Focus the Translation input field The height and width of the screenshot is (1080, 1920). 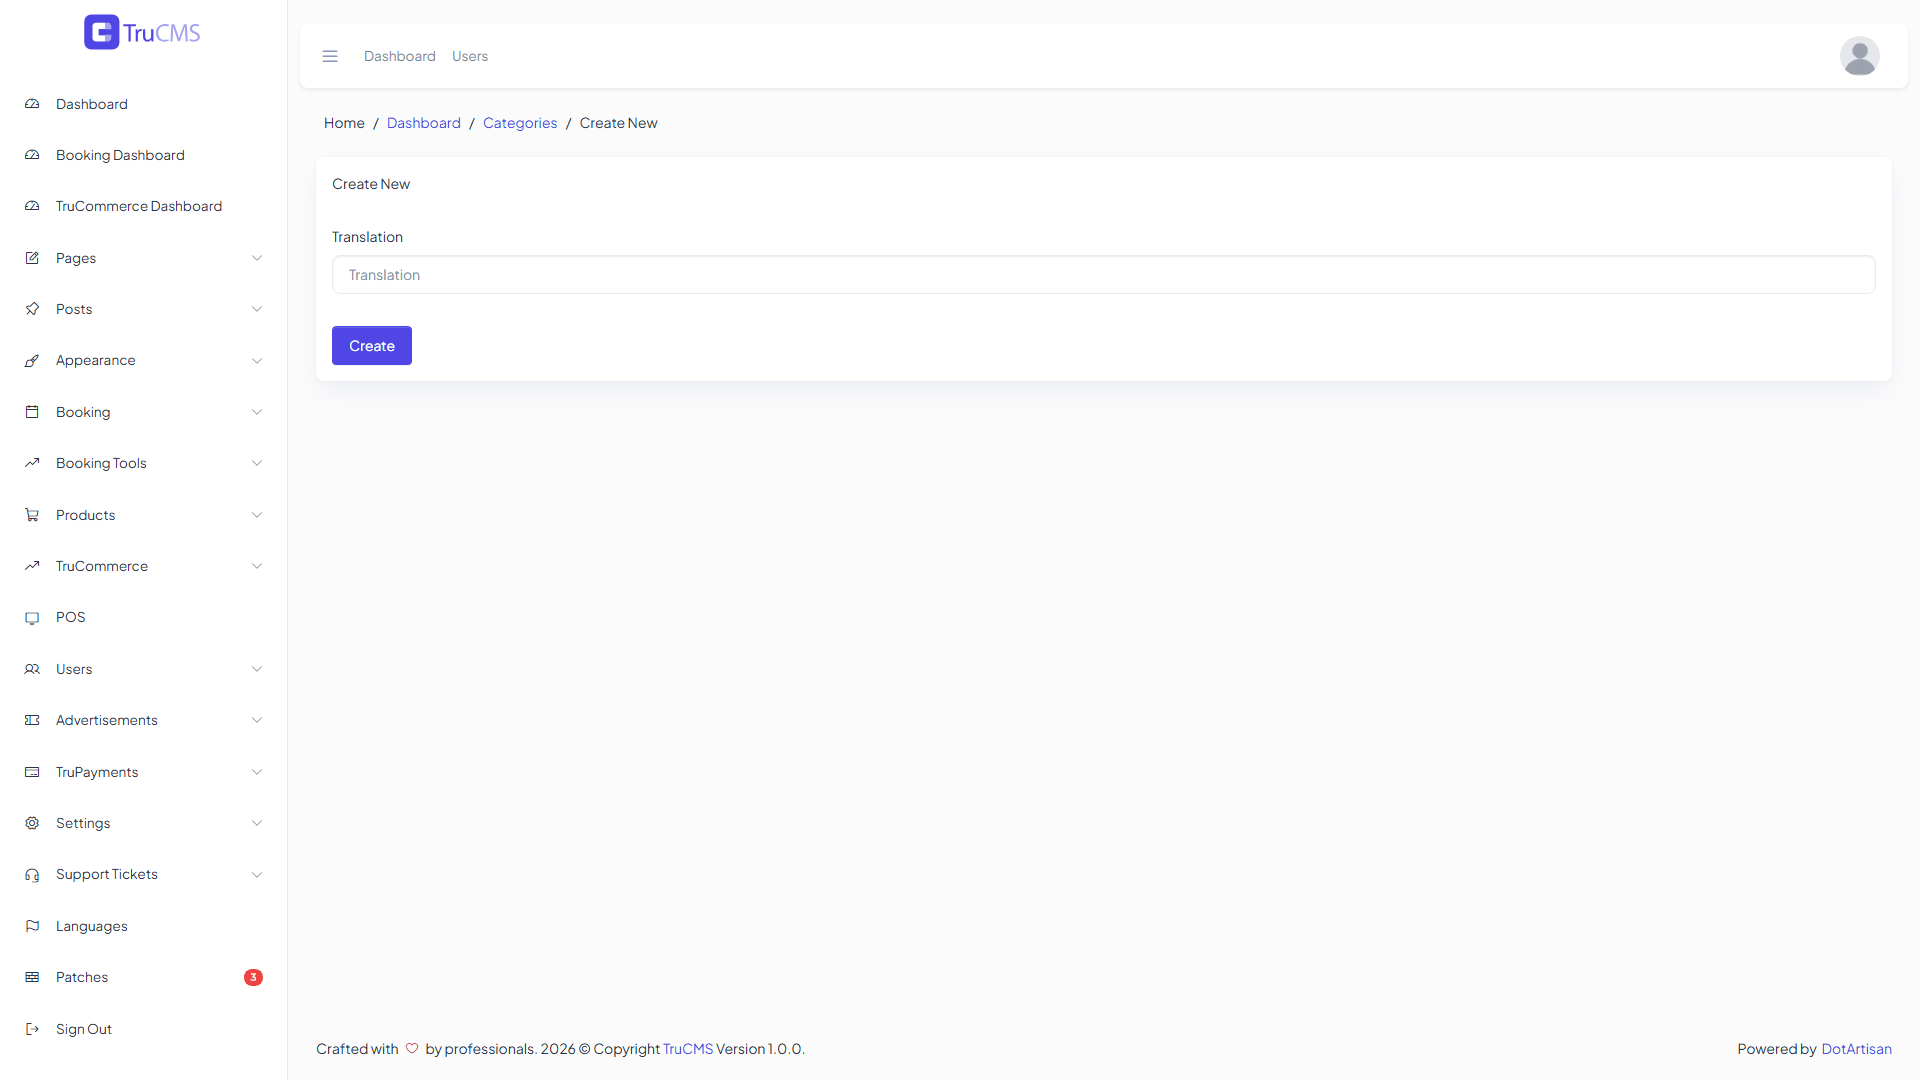coord(1103,275)
